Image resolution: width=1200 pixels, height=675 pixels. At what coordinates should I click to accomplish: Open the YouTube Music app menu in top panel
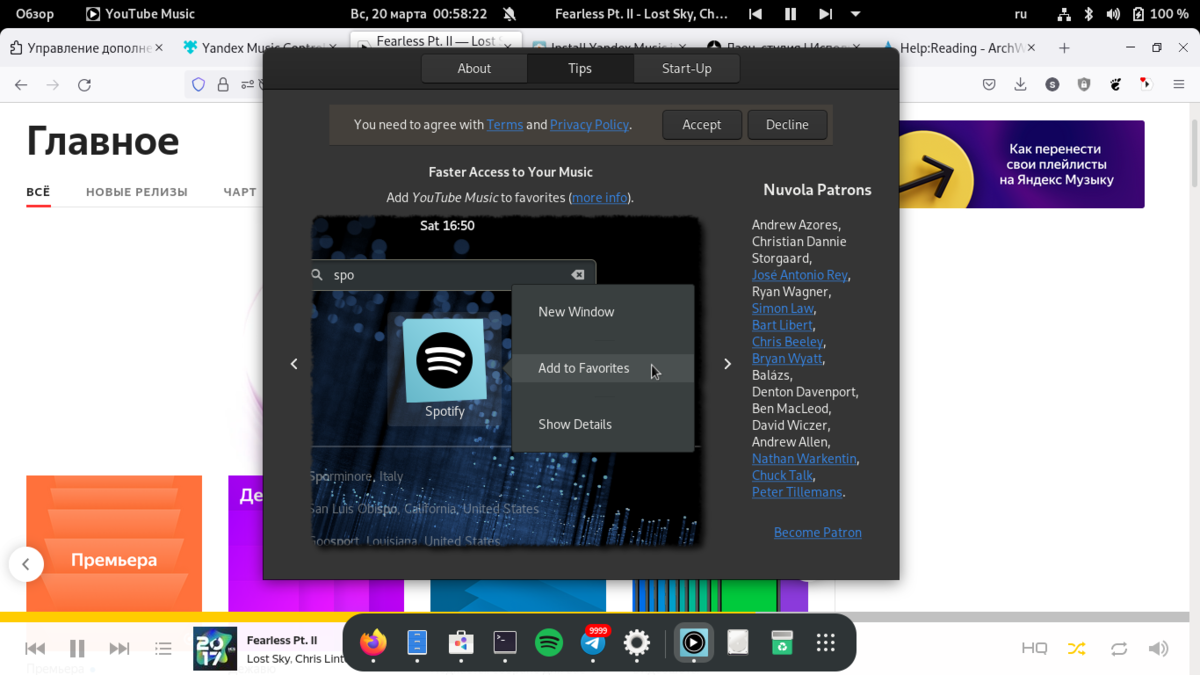tap(140, 14)
